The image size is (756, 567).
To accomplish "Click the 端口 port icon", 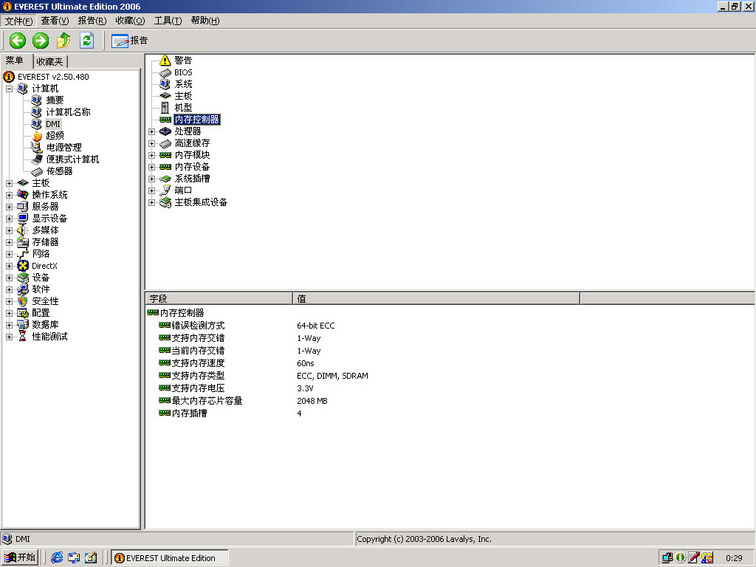I will tap(165, 190).
